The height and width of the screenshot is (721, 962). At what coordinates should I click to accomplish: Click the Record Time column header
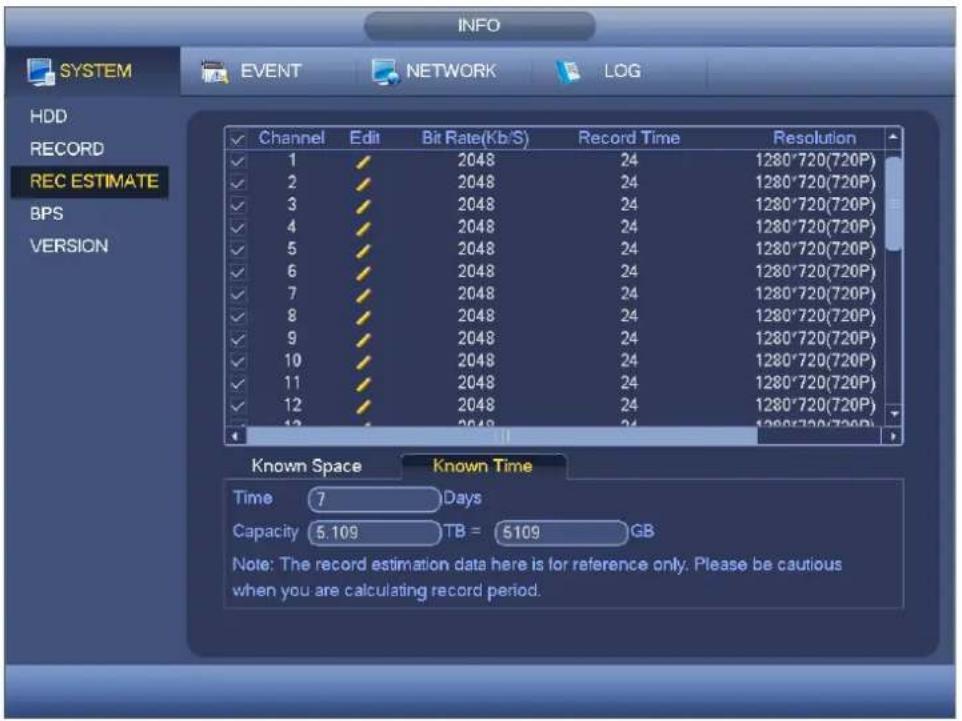[629, 138]
